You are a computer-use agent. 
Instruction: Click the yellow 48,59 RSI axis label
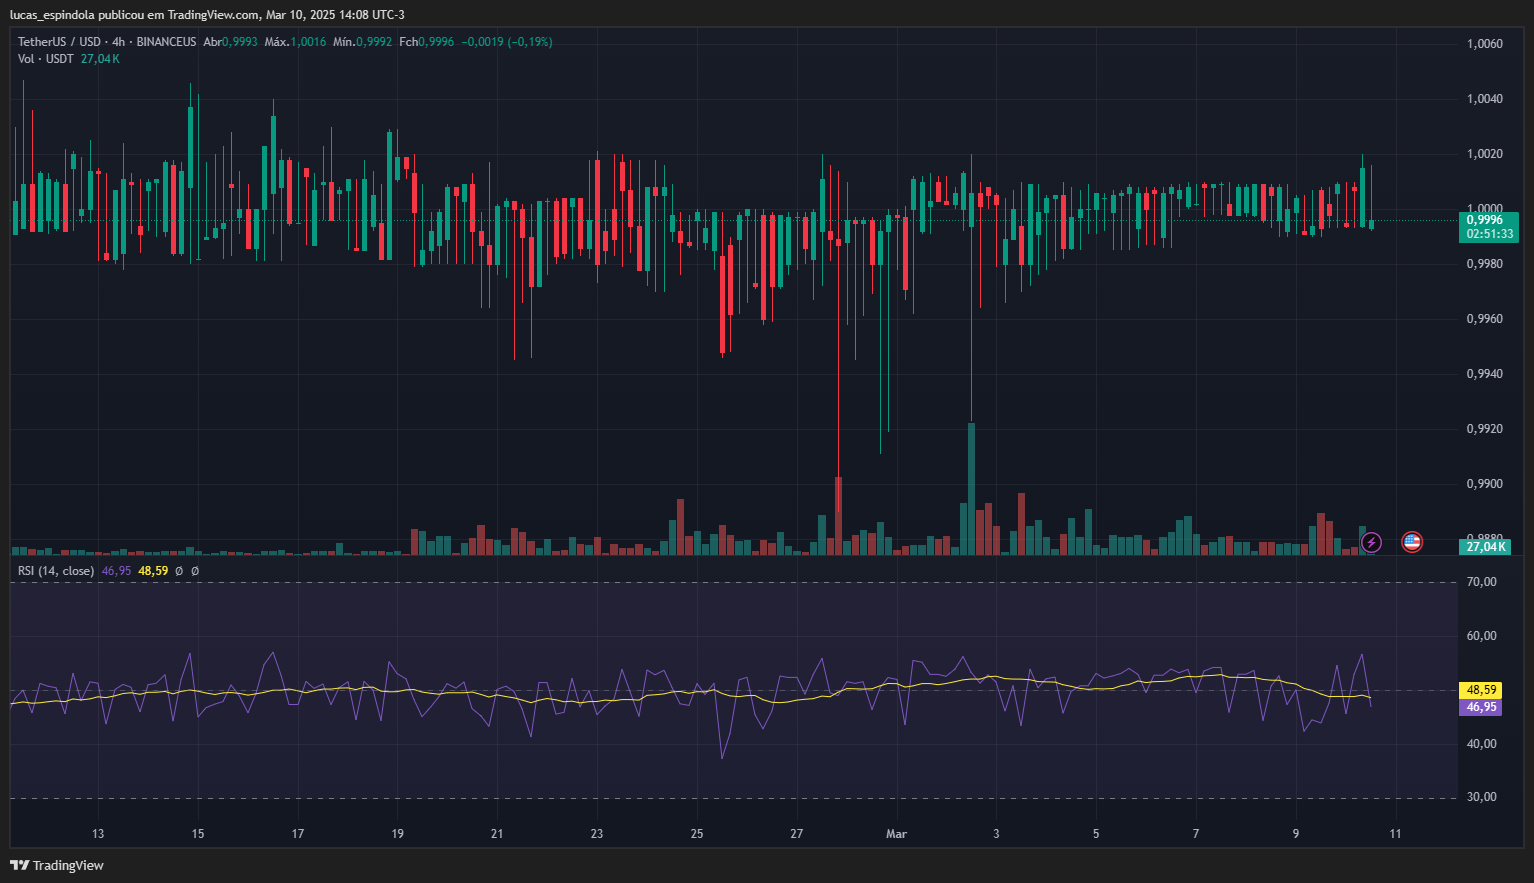(1481, 690)
